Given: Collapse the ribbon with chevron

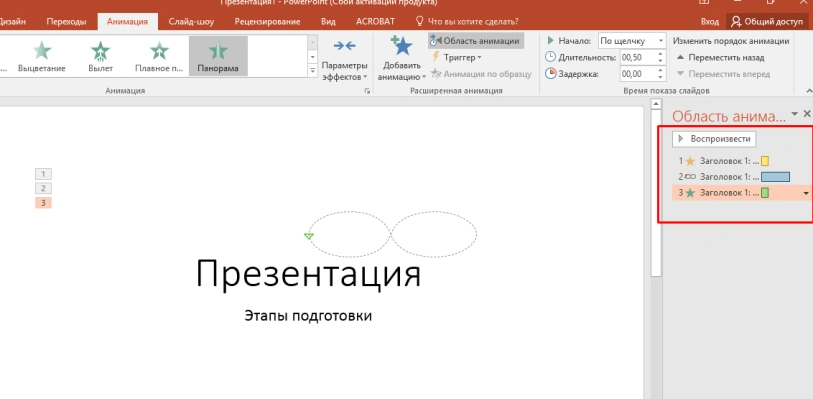Looking at the screenshot, I should [x=809, y=91].
